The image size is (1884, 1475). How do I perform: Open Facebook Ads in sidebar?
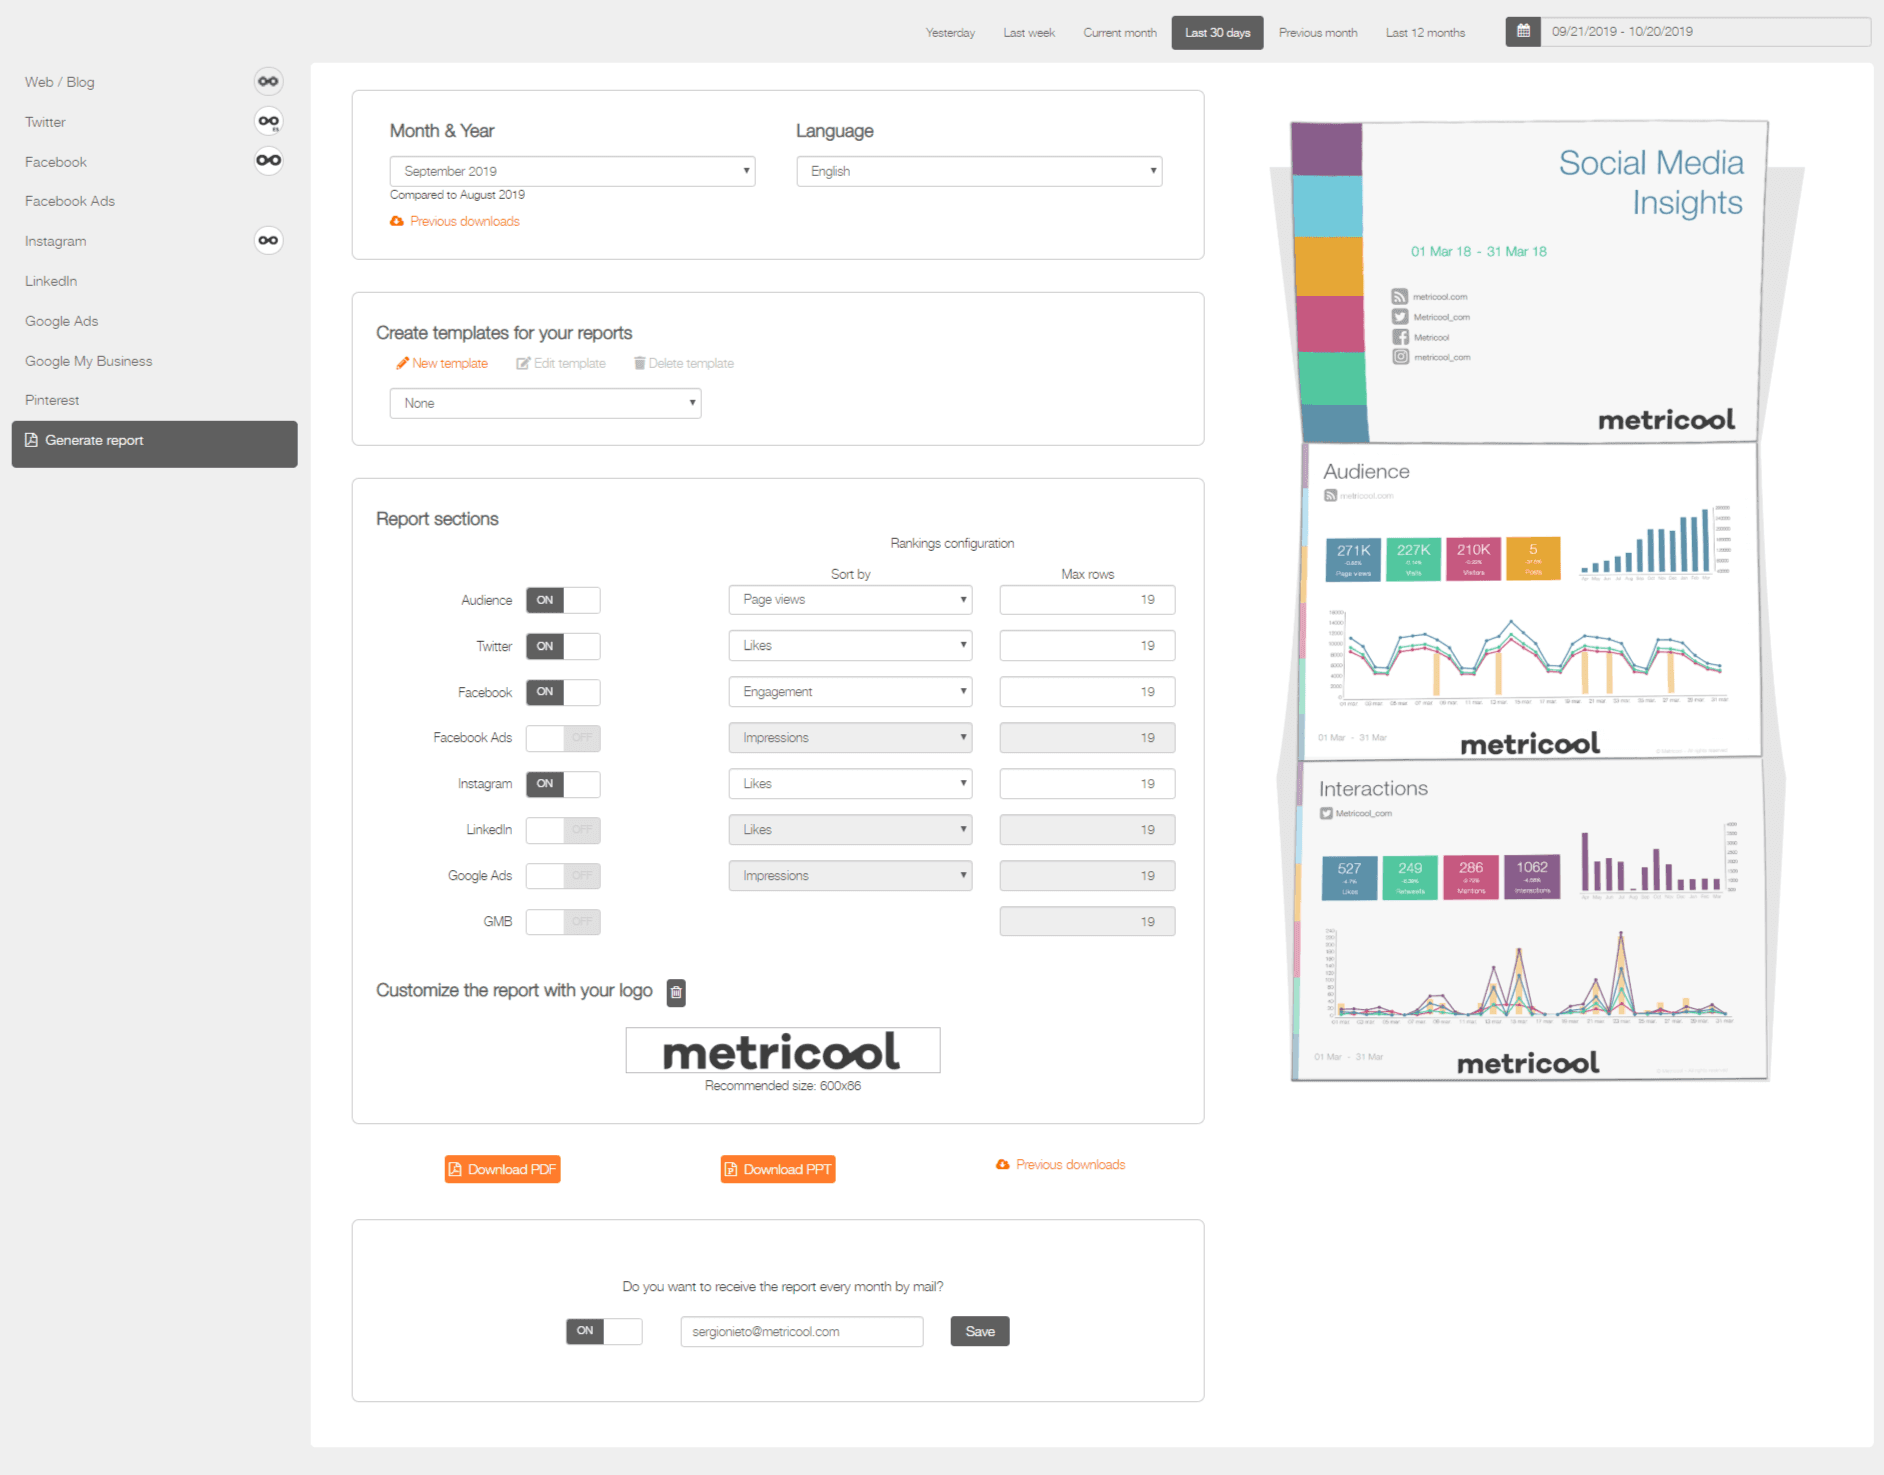70,201
